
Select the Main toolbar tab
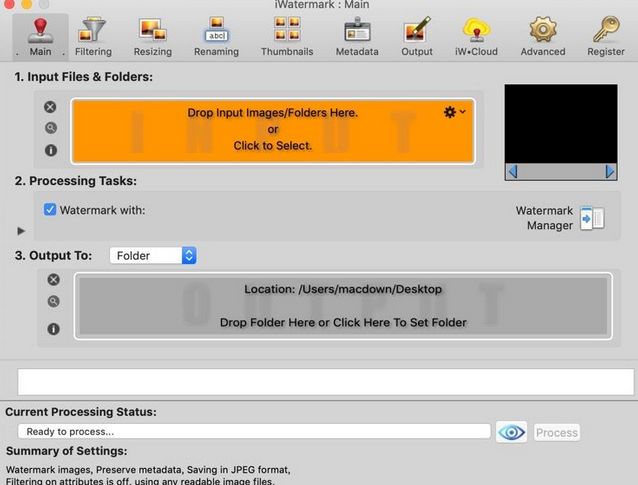coord(40,37)
